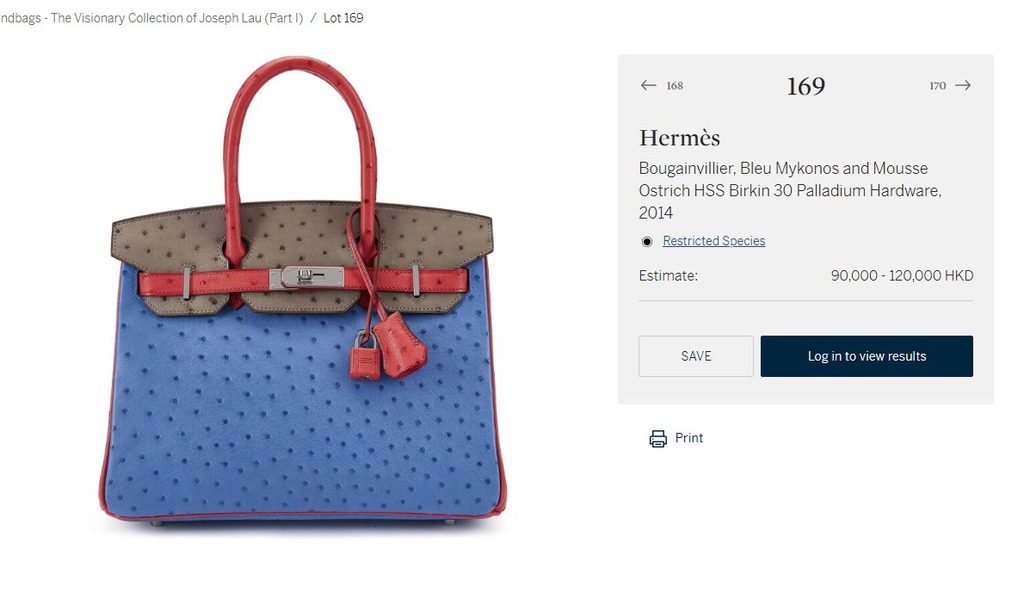Click the Restricted Species bullet symbol
The width and height of the screenshot is (1024, 605).
coord(647,242)
